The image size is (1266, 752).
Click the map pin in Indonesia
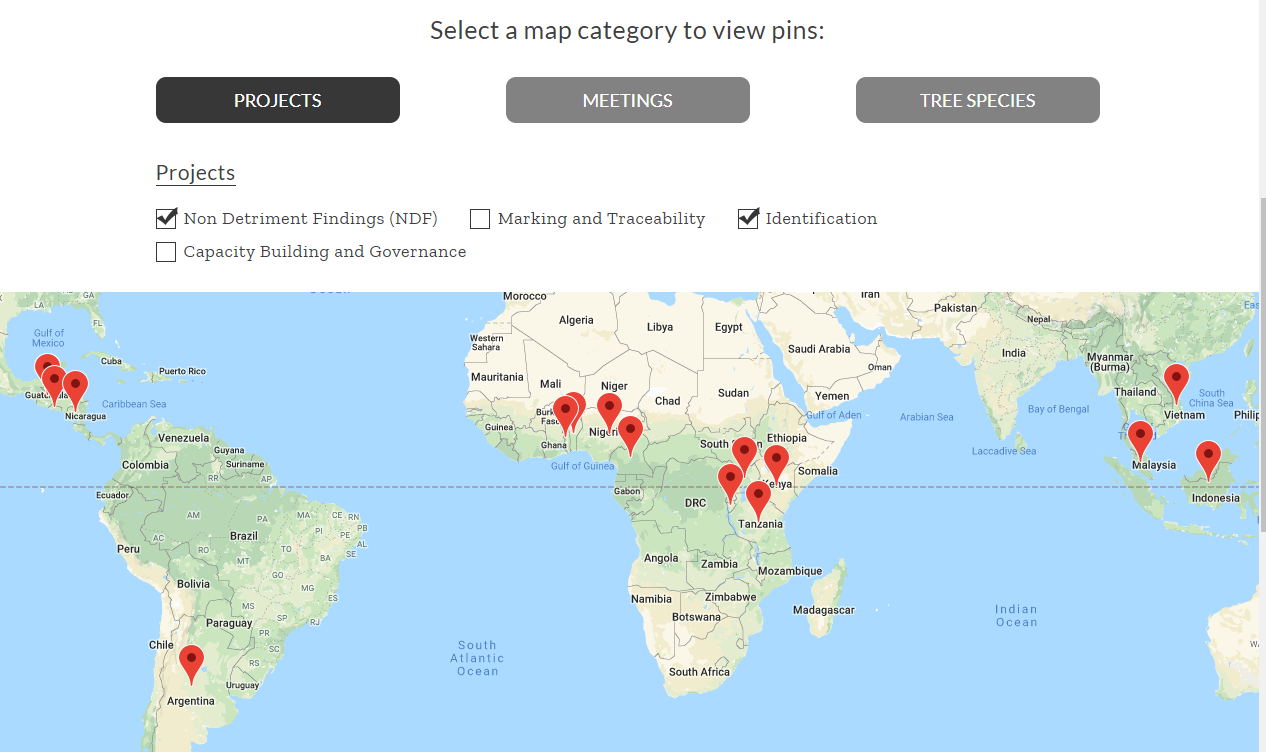pos(1208,458)
